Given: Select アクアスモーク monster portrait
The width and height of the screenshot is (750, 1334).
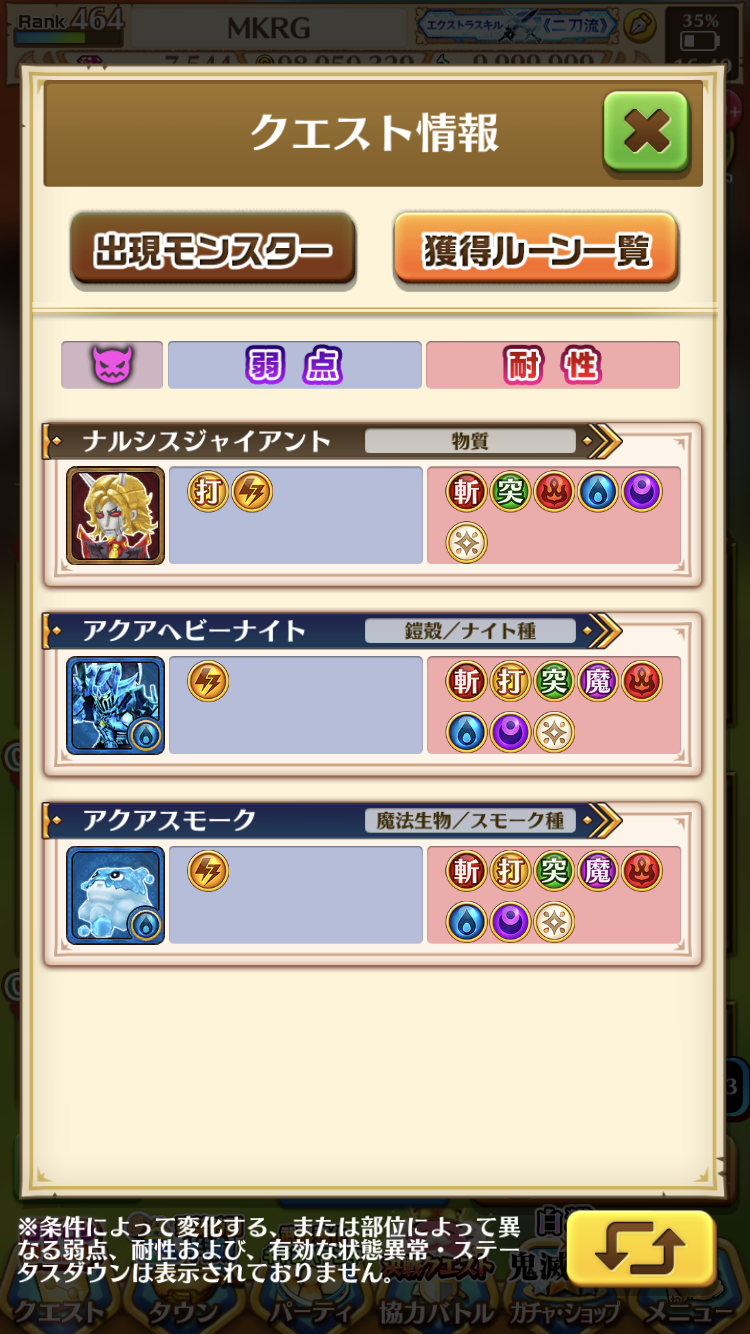Looking at the screenshot, I should [115, 895].
